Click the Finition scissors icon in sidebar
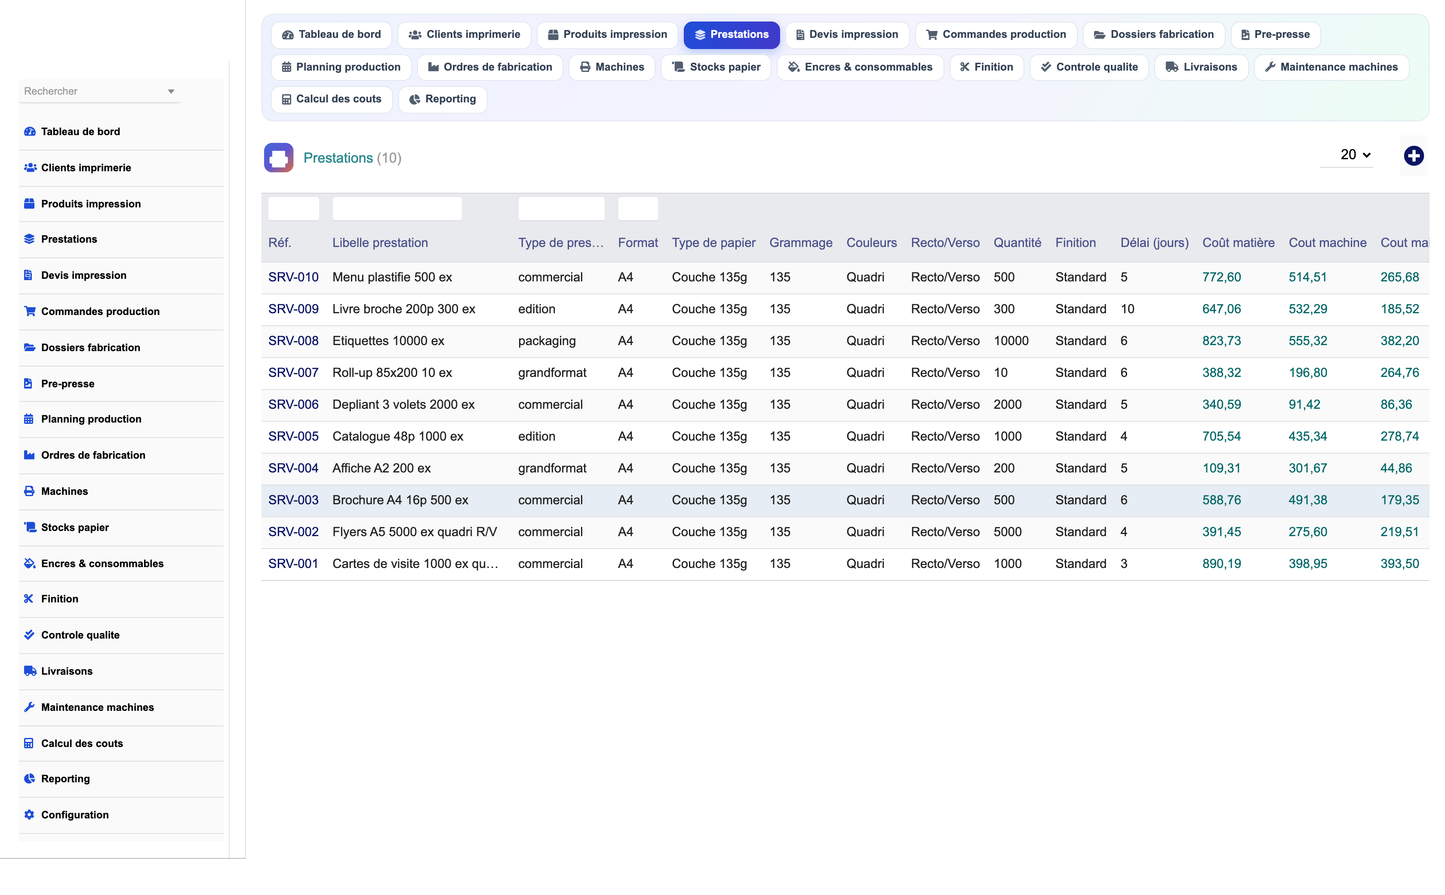 29,599
